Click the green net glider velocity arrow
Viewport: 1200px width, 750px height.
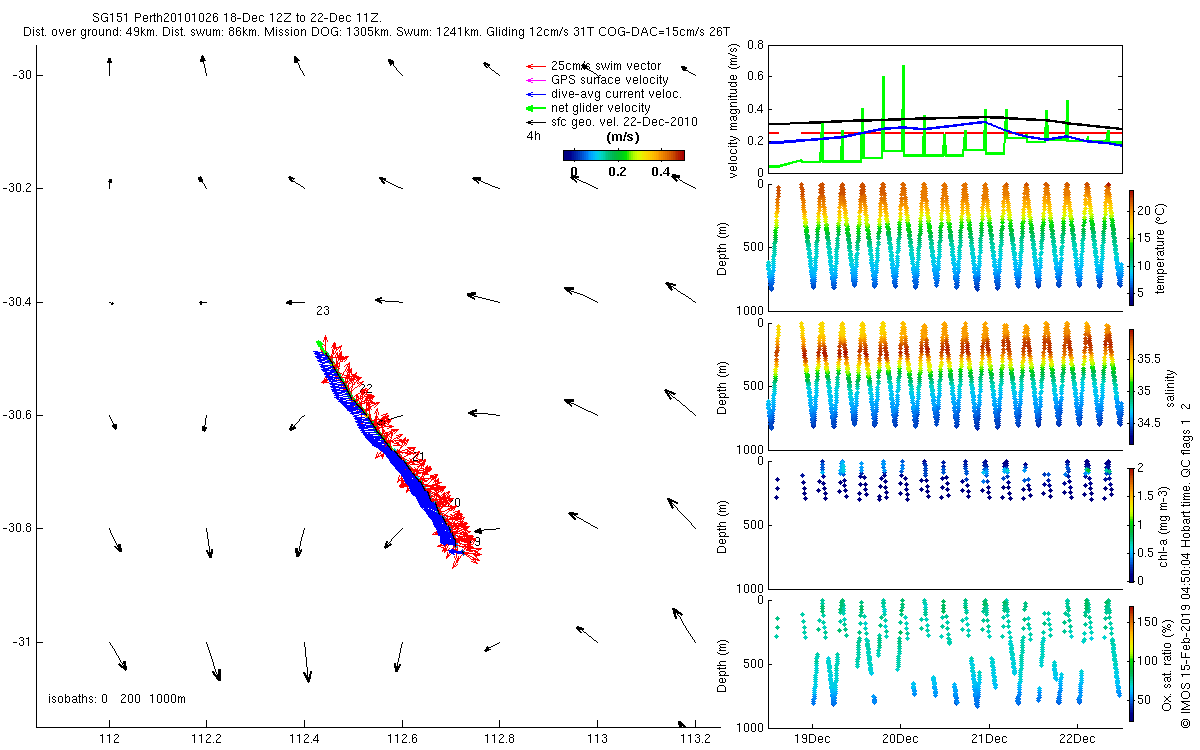(x=535, y=108)
